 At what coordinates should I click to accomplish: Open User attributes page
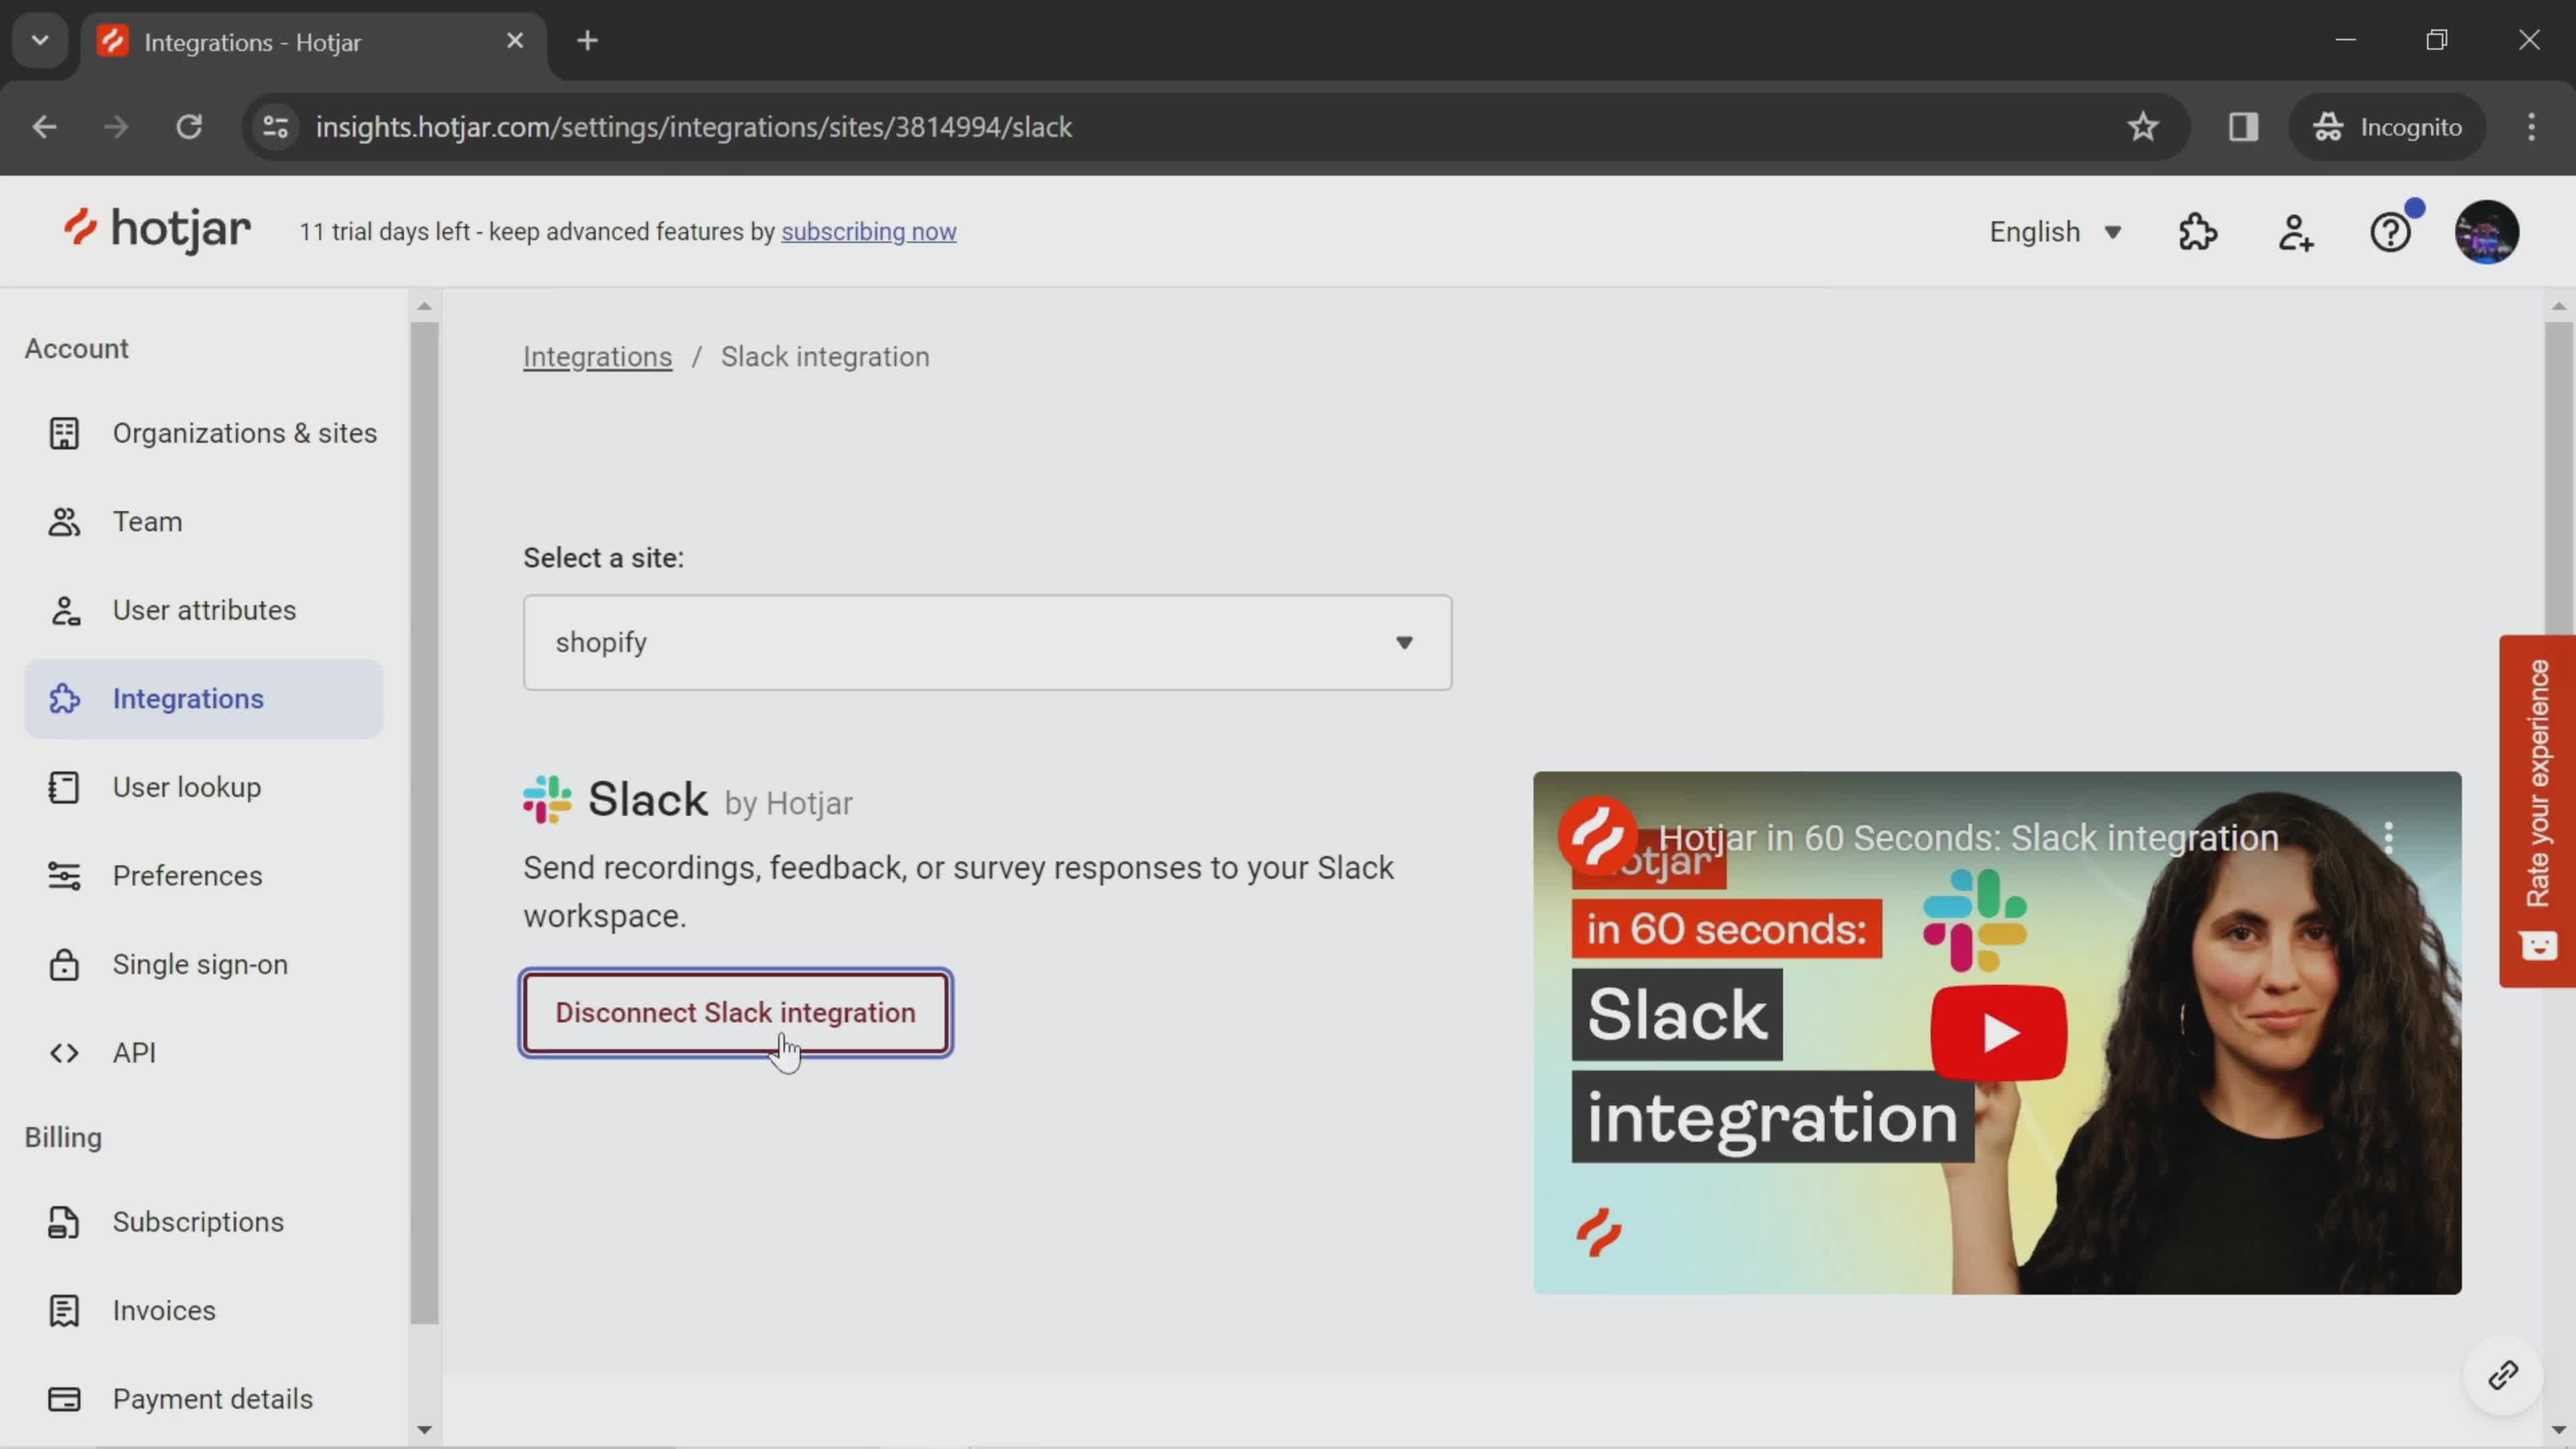coord(204,610)
